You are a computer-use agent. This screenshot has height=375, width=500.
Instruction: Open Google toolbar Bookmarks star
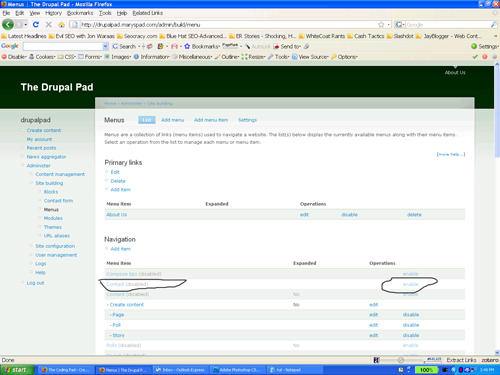click(203, 46)
